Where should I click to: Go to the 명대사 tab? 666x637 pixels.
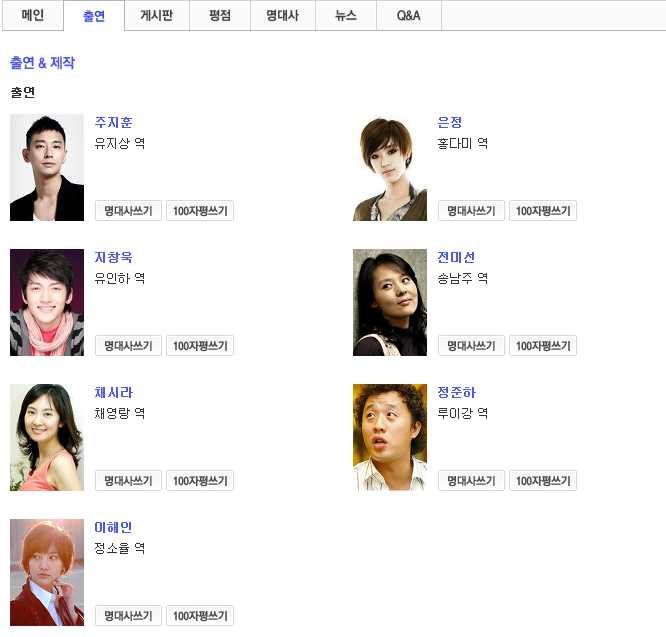coord(283,15)
